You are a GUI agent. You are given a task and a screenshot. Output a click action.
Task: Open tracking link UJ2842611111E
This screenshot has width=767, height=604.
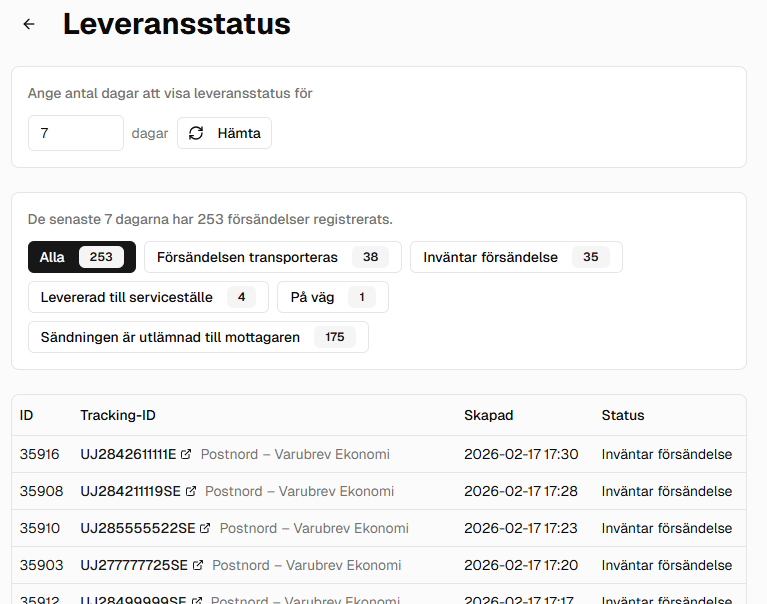click(128, 455)
